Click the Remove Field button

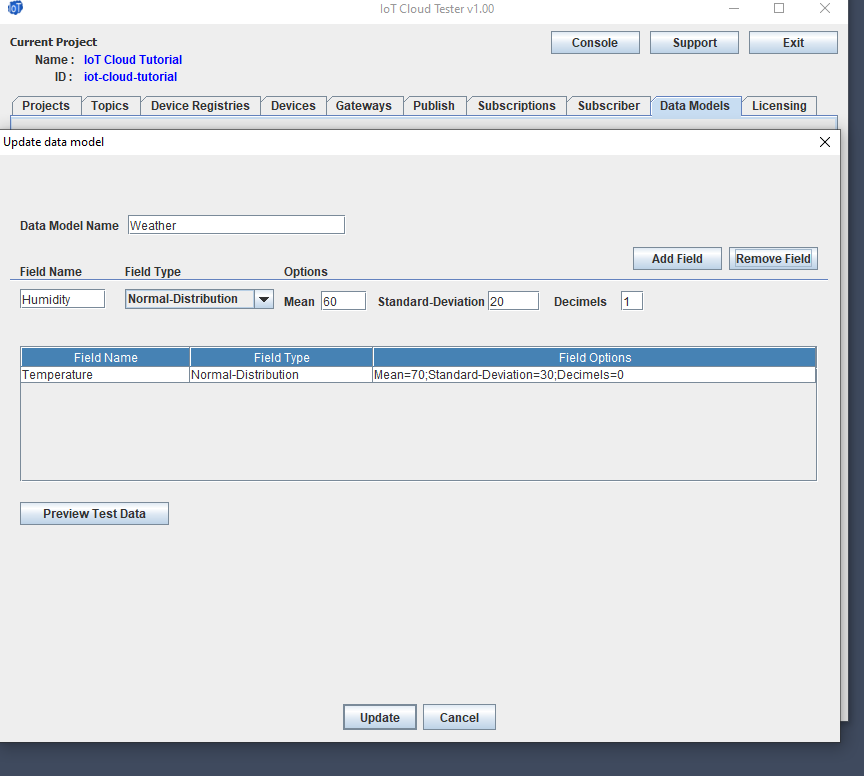[x=773, y=258]
